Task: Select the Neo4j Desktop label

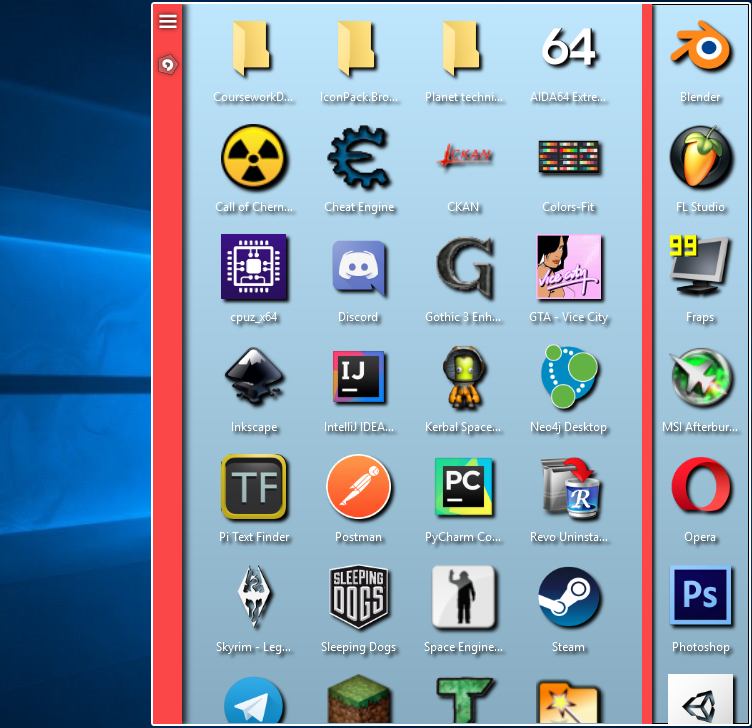Action: tap(568, 427)
